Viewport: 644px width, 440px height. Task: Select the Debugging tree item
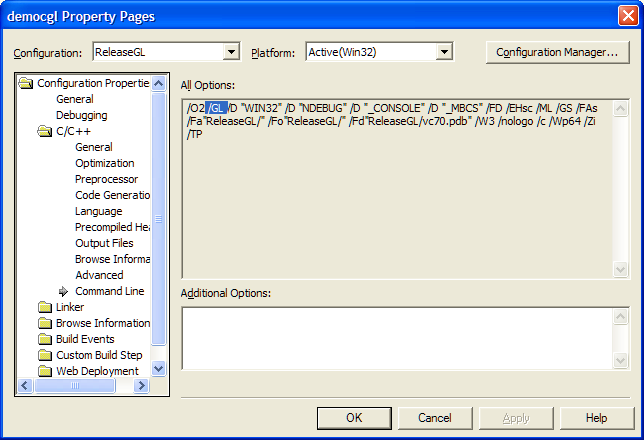(82, 115)
